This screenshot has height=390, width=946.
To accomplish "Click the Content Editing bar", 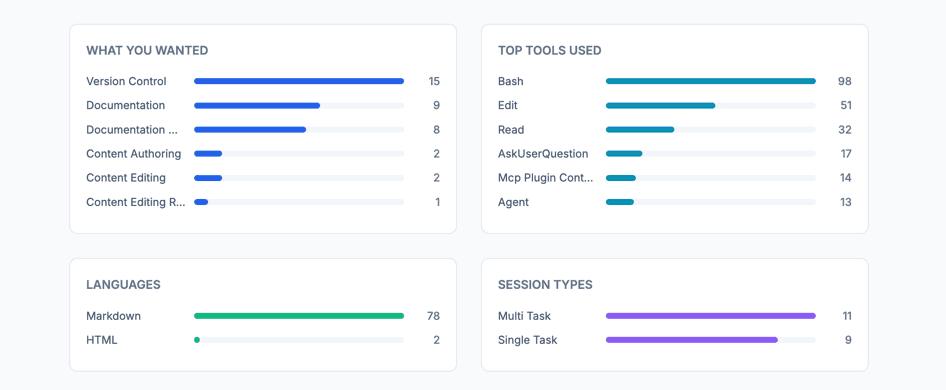I will point(299,177).
